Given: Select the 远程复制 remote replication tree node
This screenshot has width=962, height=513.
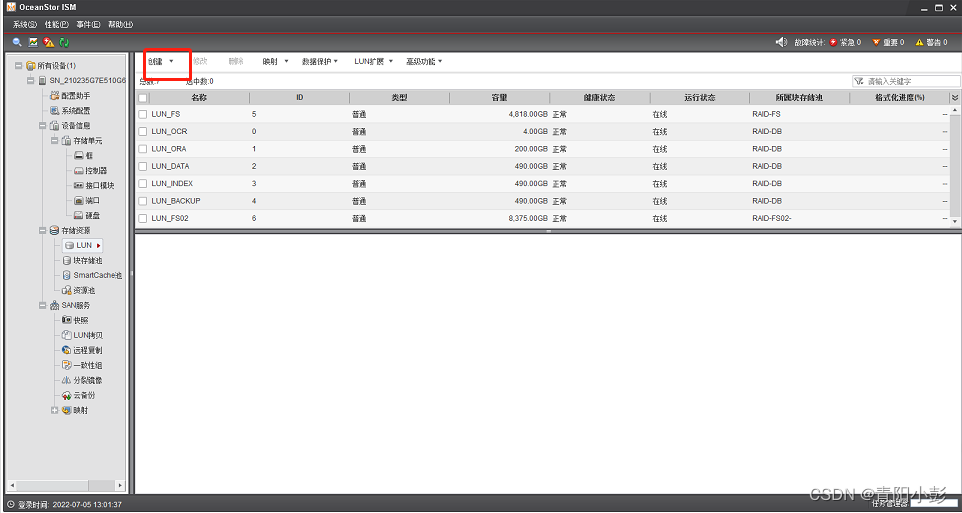Looking at the screenshot, I should tap(82, 350).
